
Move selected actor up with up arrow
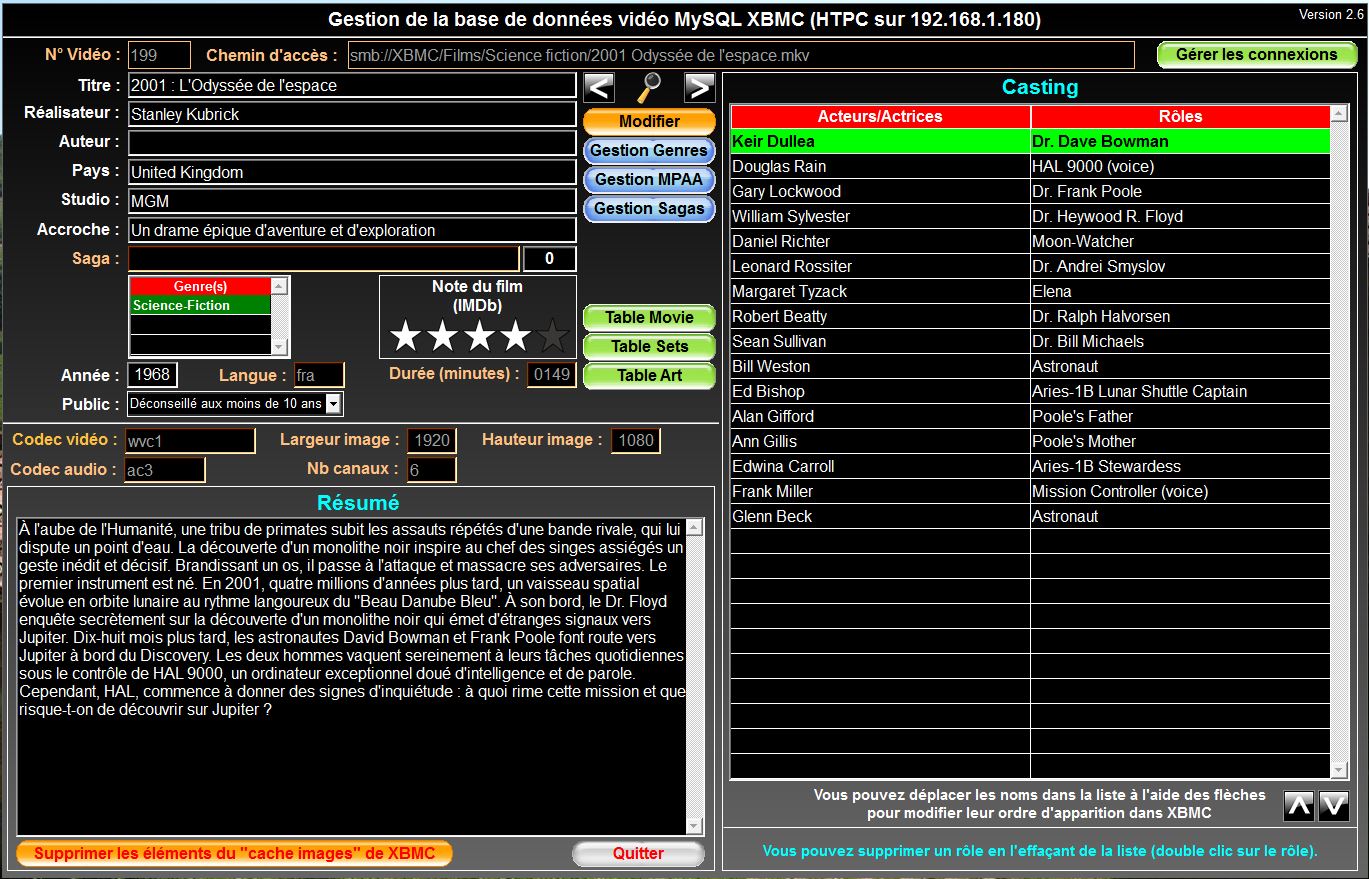click(x=1298, y=805)
